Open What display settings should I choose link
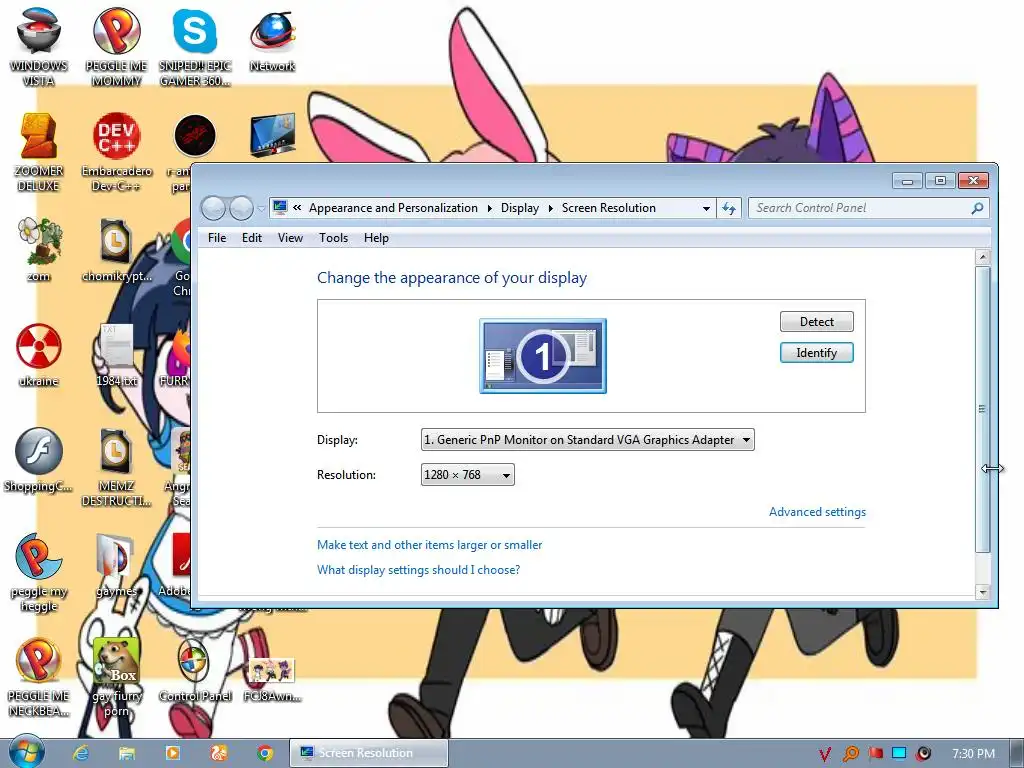 pyautogui.click(x=418, y=569)
